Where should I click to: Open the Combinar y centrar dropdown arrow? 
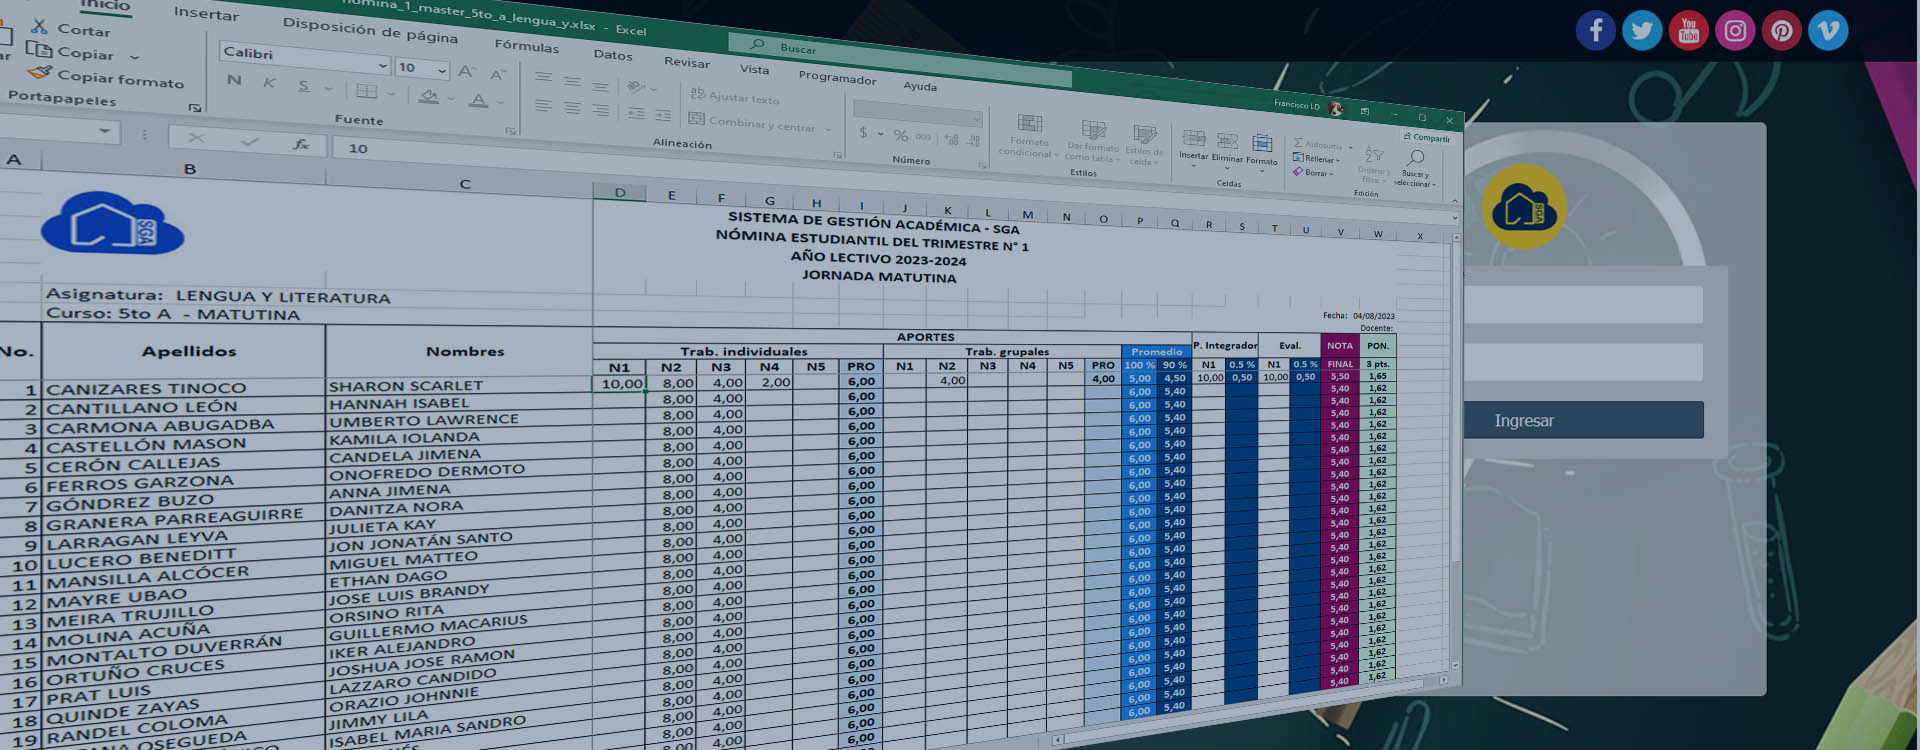click(x=828, y=129)
